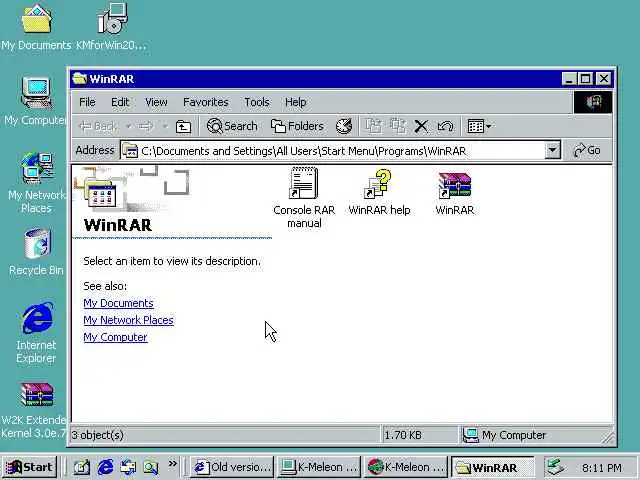Click the WinRAR title bar folder icon

tap(79, 78)
